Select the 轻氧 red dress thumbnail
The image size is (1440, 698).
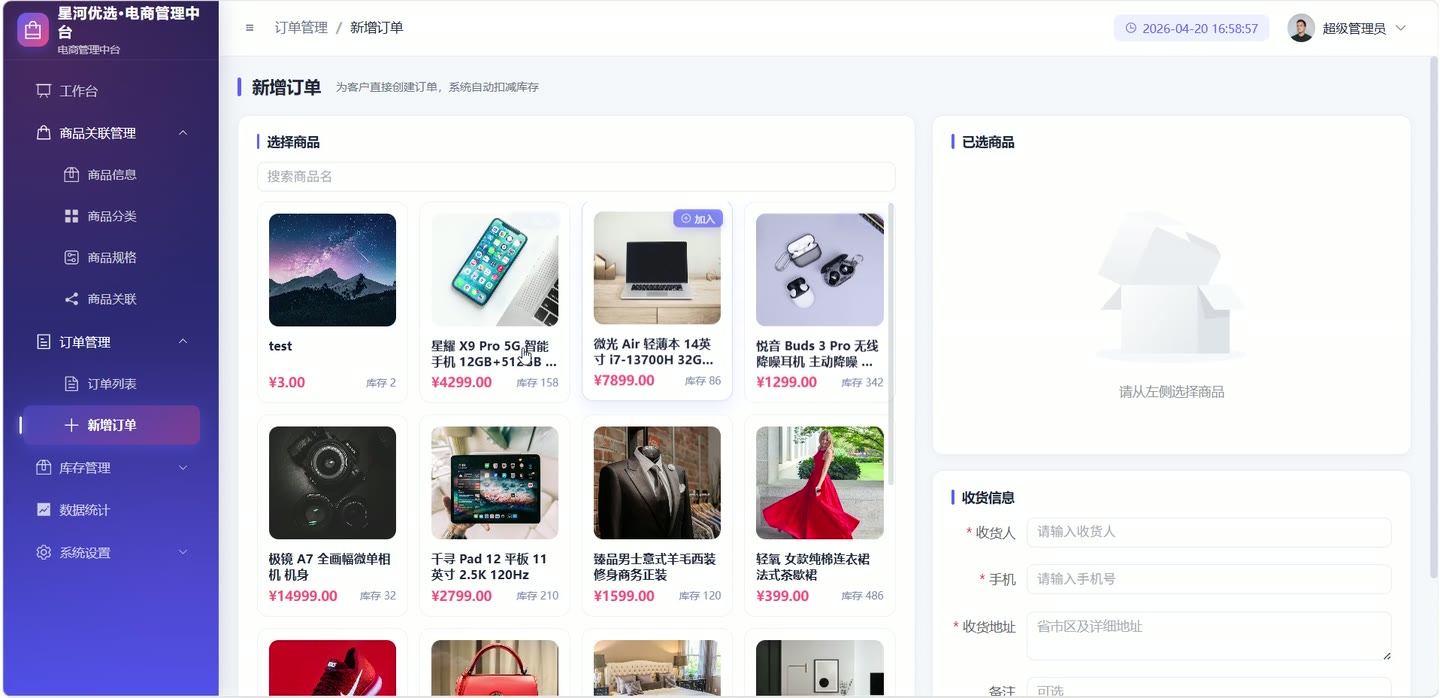(x=819, y=483)
